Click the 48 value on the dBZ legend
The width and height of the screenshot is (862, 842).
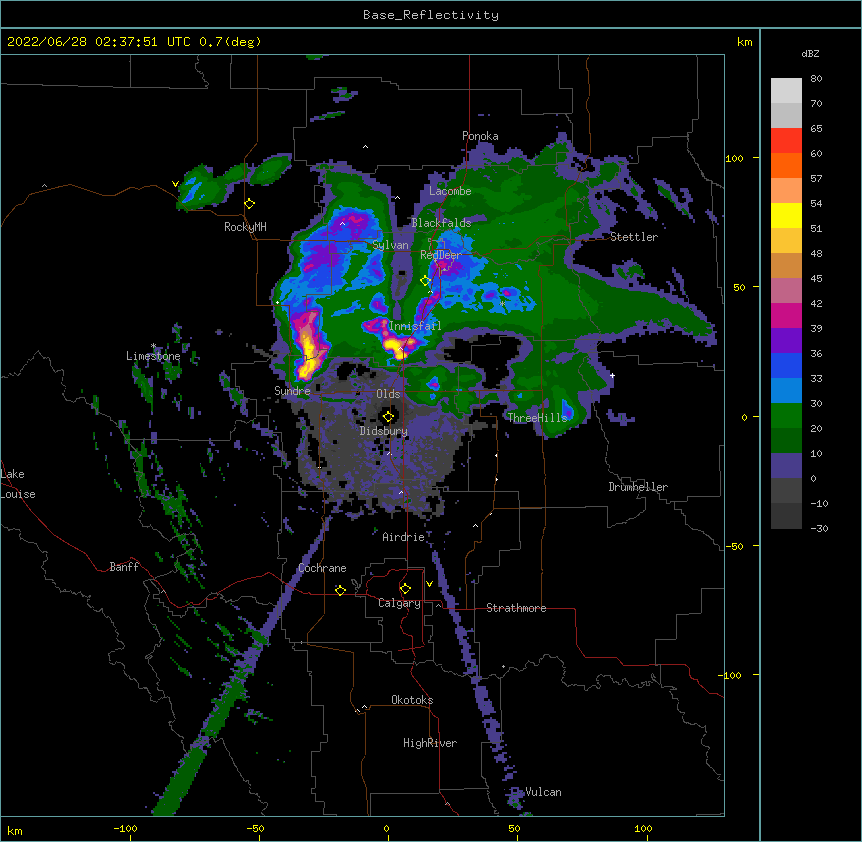pos(816,253)
